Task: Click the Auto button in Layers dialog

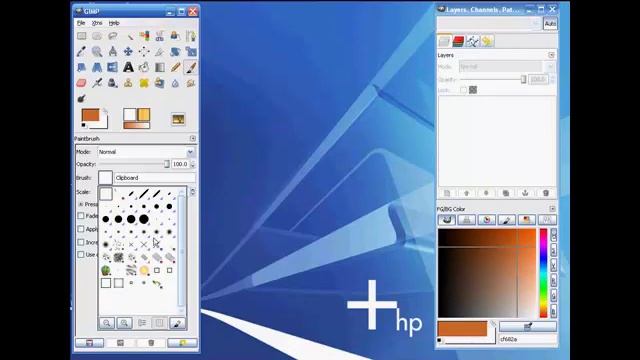Action: click(x=550, y=24)
